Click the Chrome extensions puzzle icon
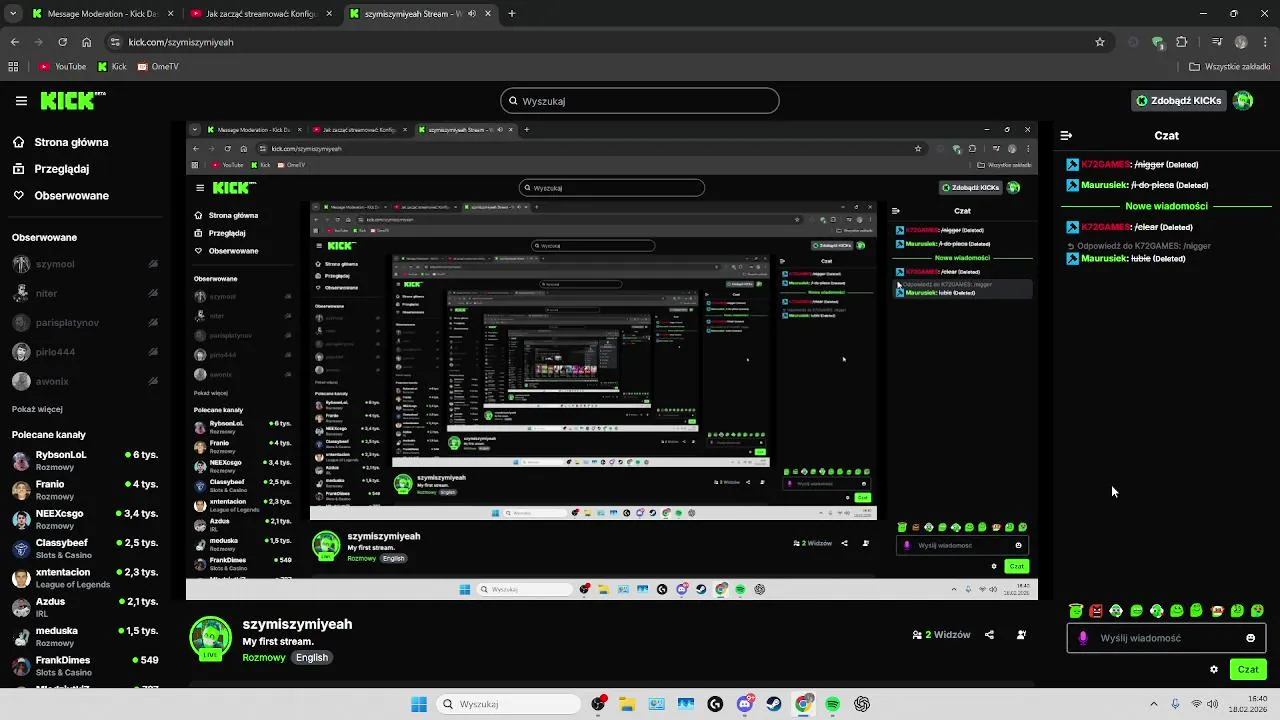This screenshot has width=1280, height=720. tap(1182, 42)
